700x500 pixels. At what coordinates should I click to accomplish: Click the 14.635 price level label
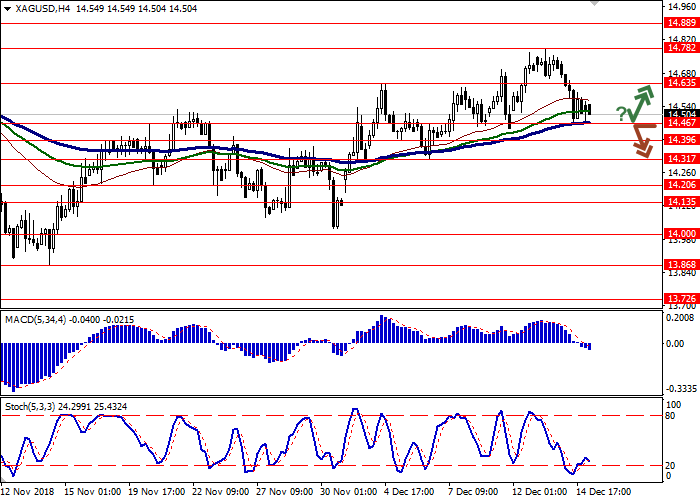[681, 83]
